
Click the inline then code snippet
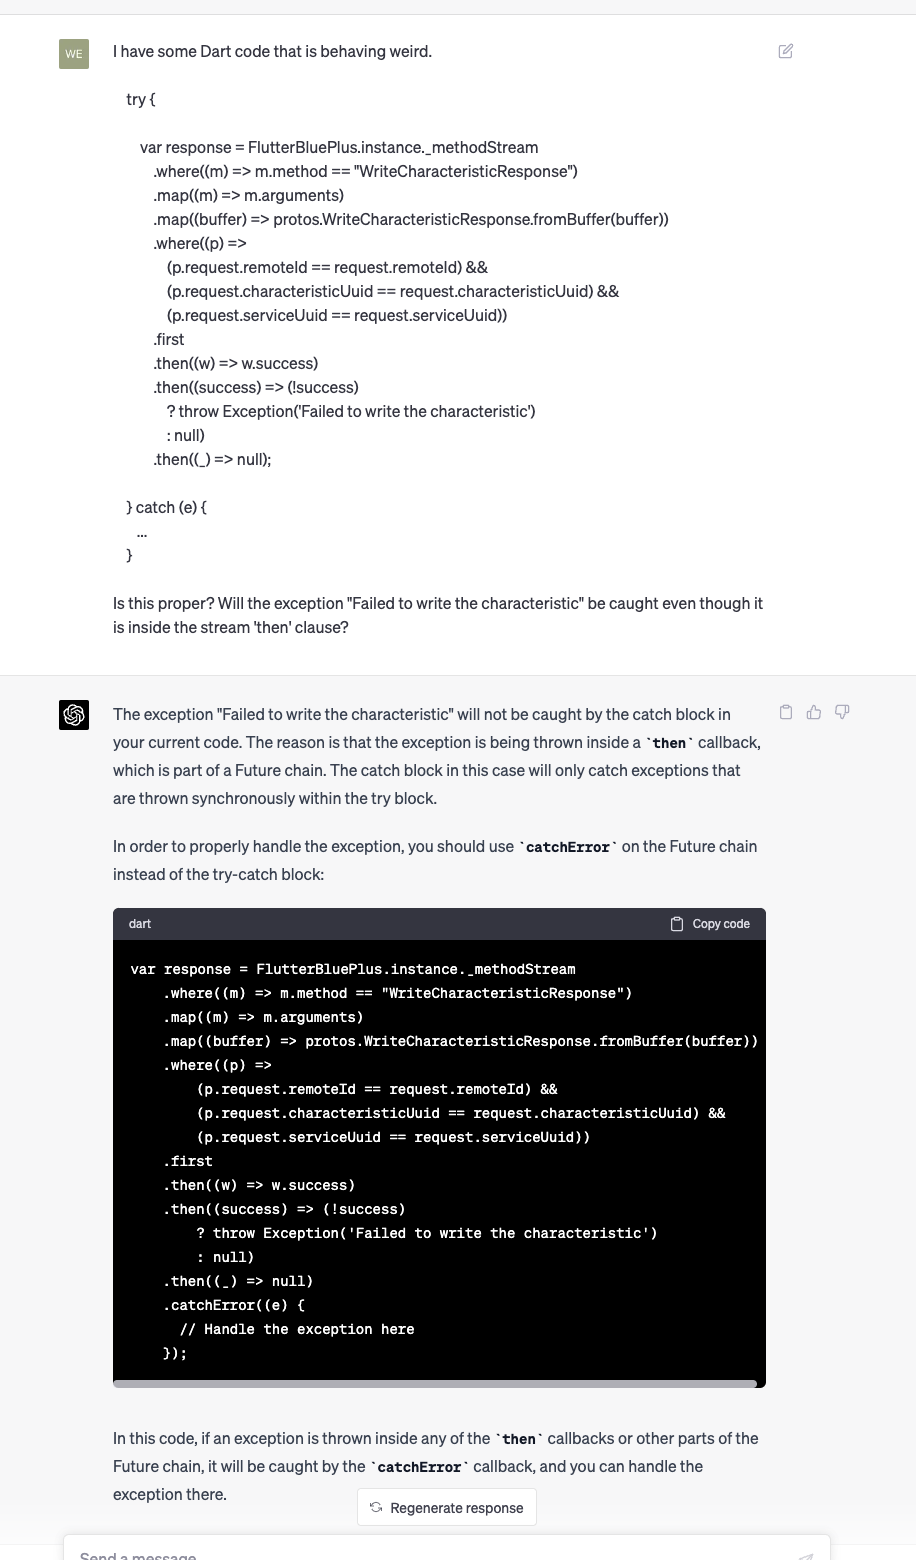(x=668, y=742)
